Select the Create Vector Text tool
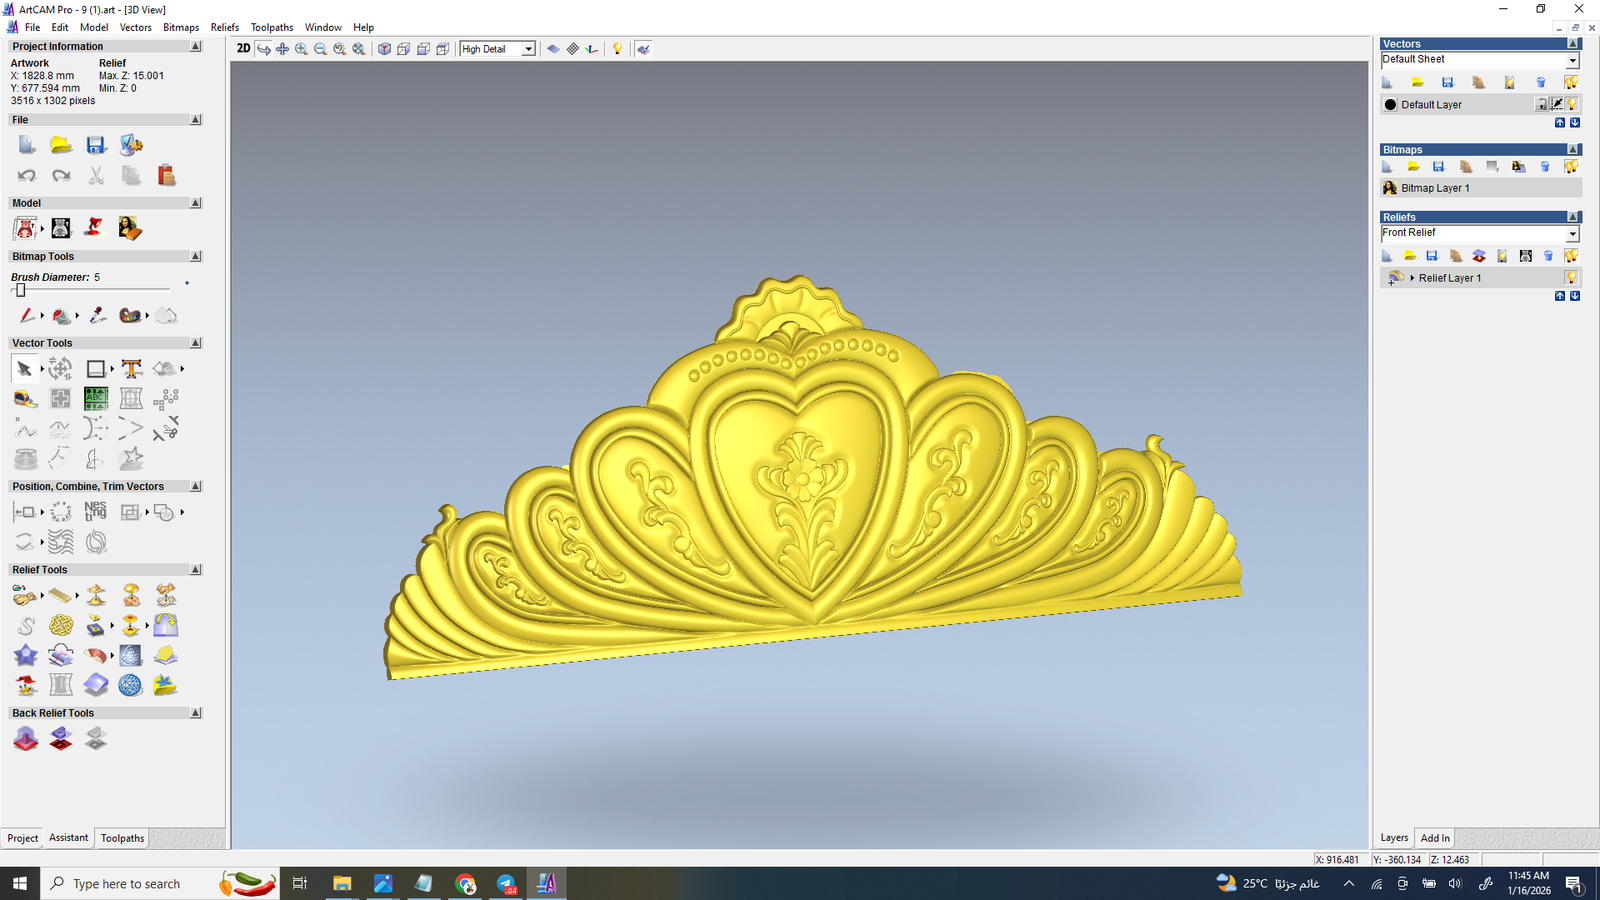Screen dimensions: 1600x900 (x=131, y=369)
